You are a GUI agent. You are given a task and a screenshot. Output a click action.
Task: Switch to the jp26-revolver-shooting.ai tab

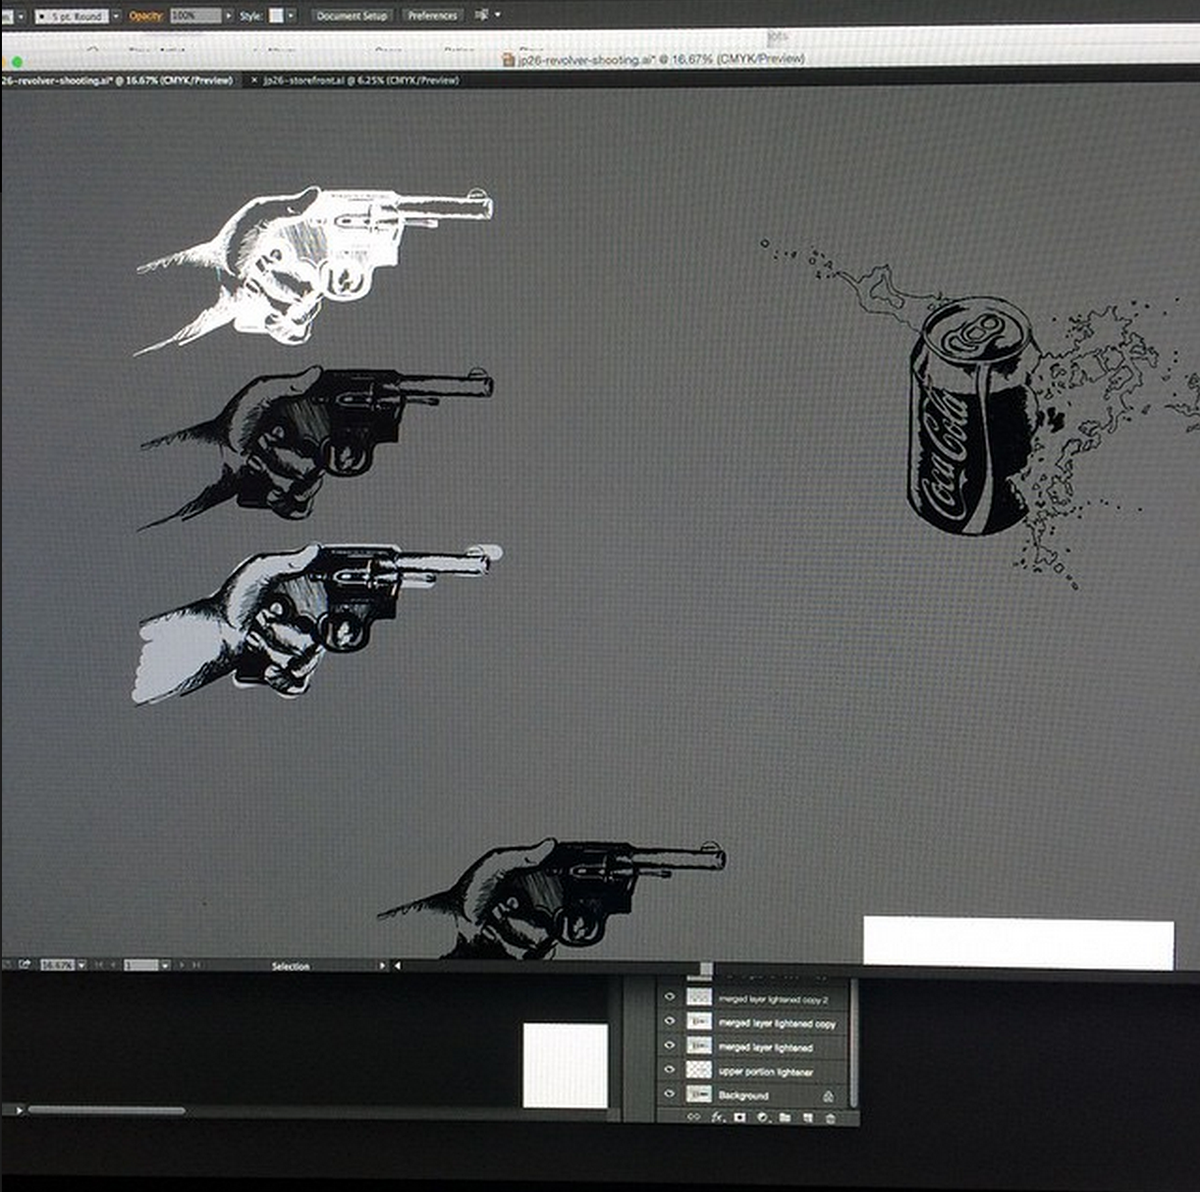[116, 80]
